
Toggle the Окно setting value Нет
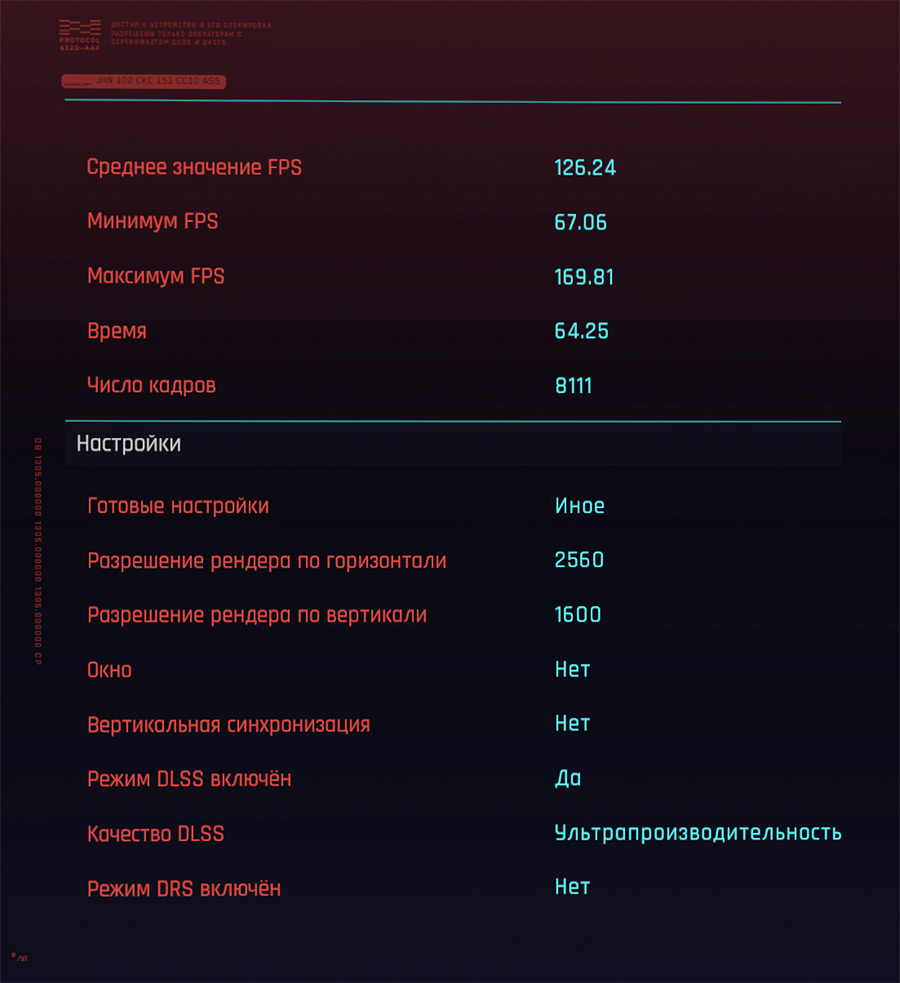[572, 669]
